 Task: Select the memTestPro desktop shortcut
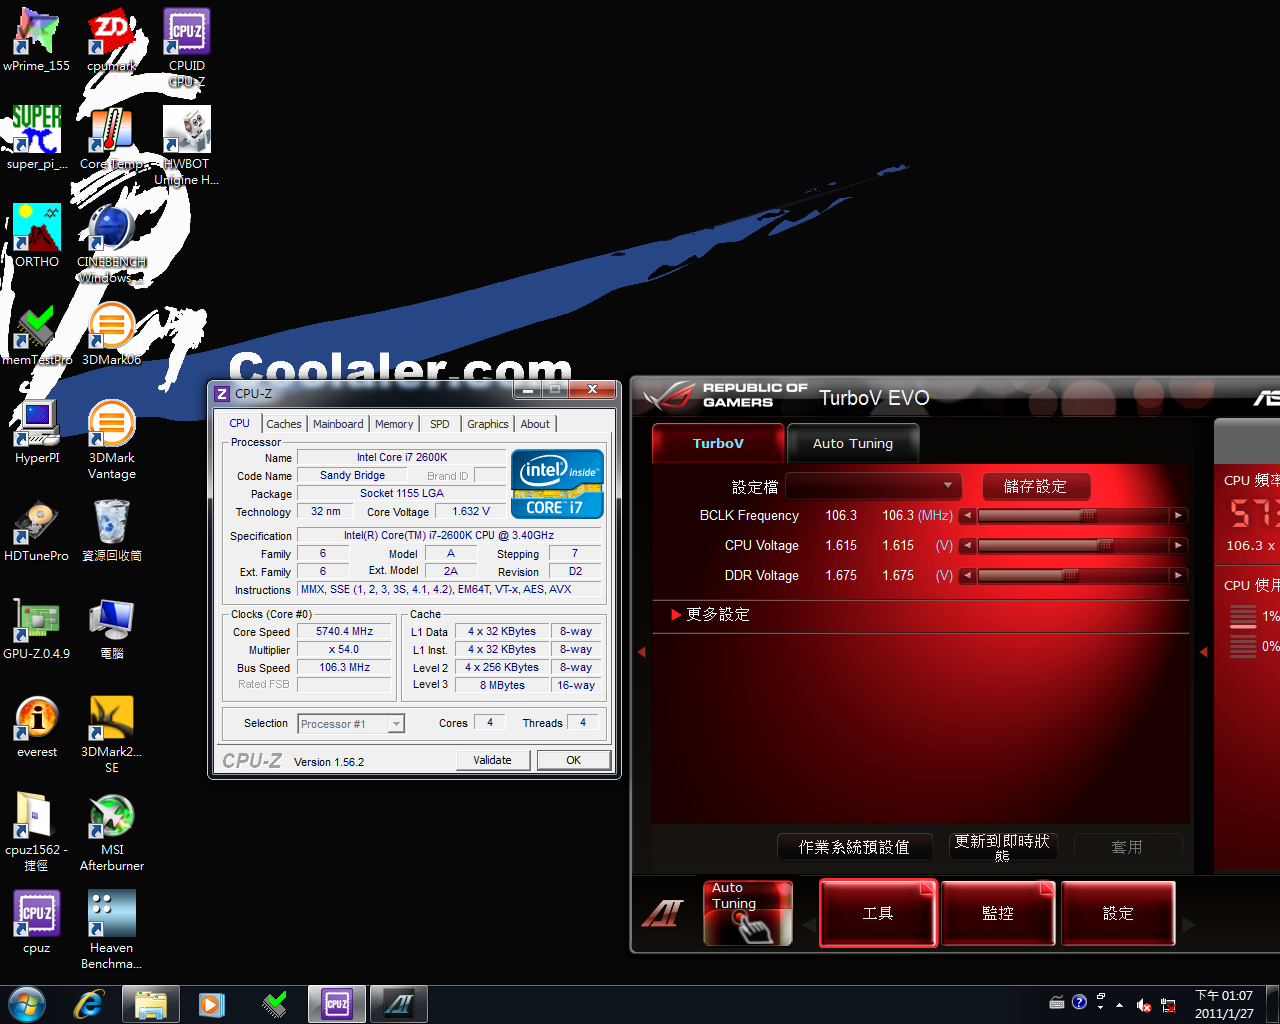coord(37,334)
